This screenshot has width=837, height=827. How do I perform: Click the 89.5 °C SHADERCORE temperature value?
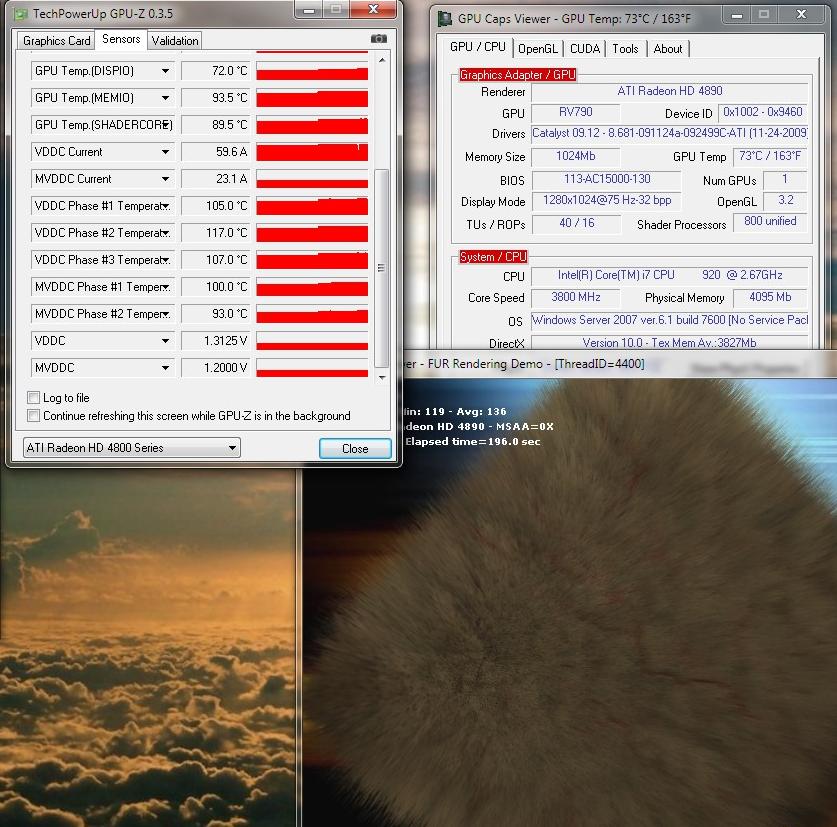click(216, 124)
